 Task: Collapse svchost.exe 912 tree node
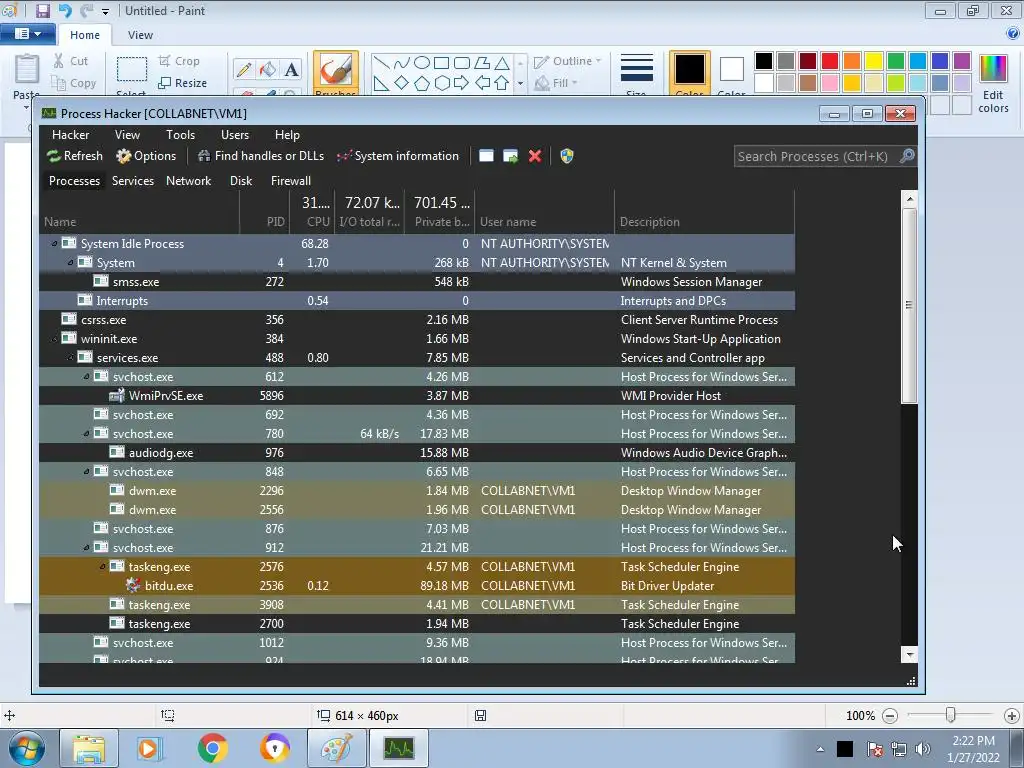point(86,547)
